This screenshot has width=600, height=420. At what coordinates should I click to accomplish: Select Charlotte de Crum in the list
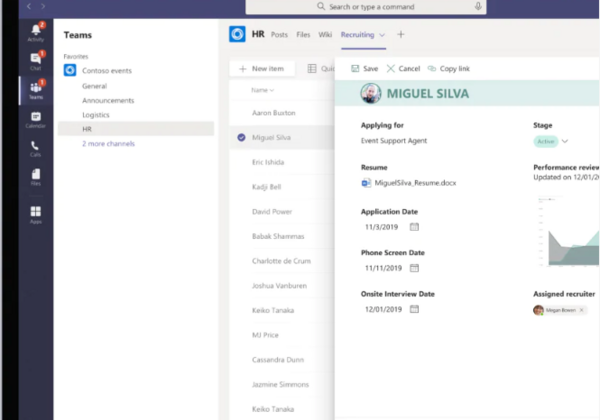coord(281,261)
